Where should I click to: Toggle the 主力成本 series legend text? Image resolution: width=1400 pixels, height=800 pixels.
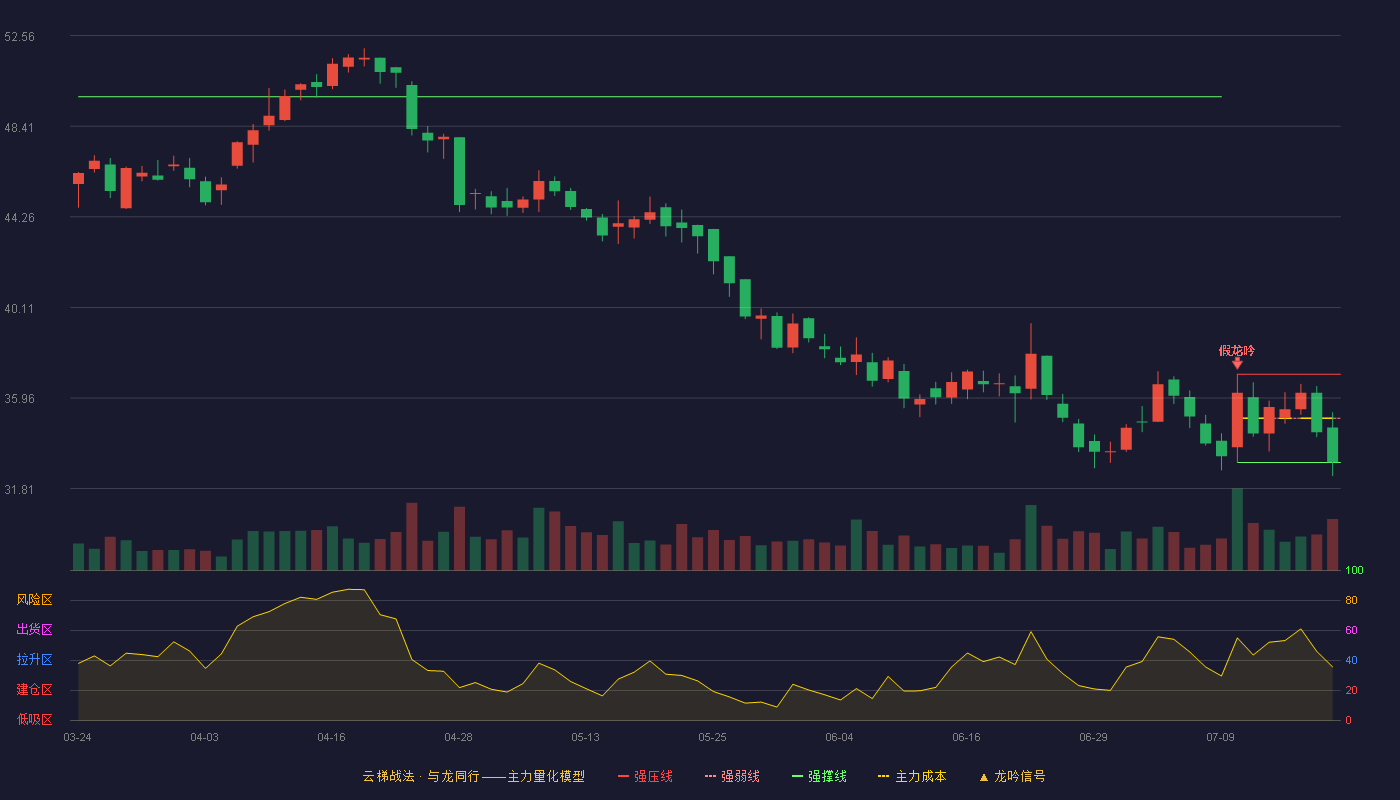coord(920,776)
